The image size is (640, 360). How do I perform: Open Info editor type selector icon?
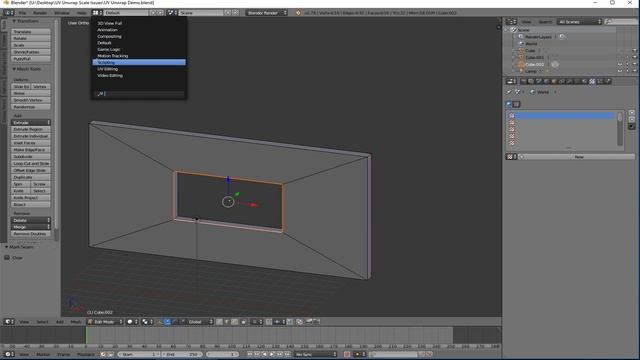click(8, 13)
